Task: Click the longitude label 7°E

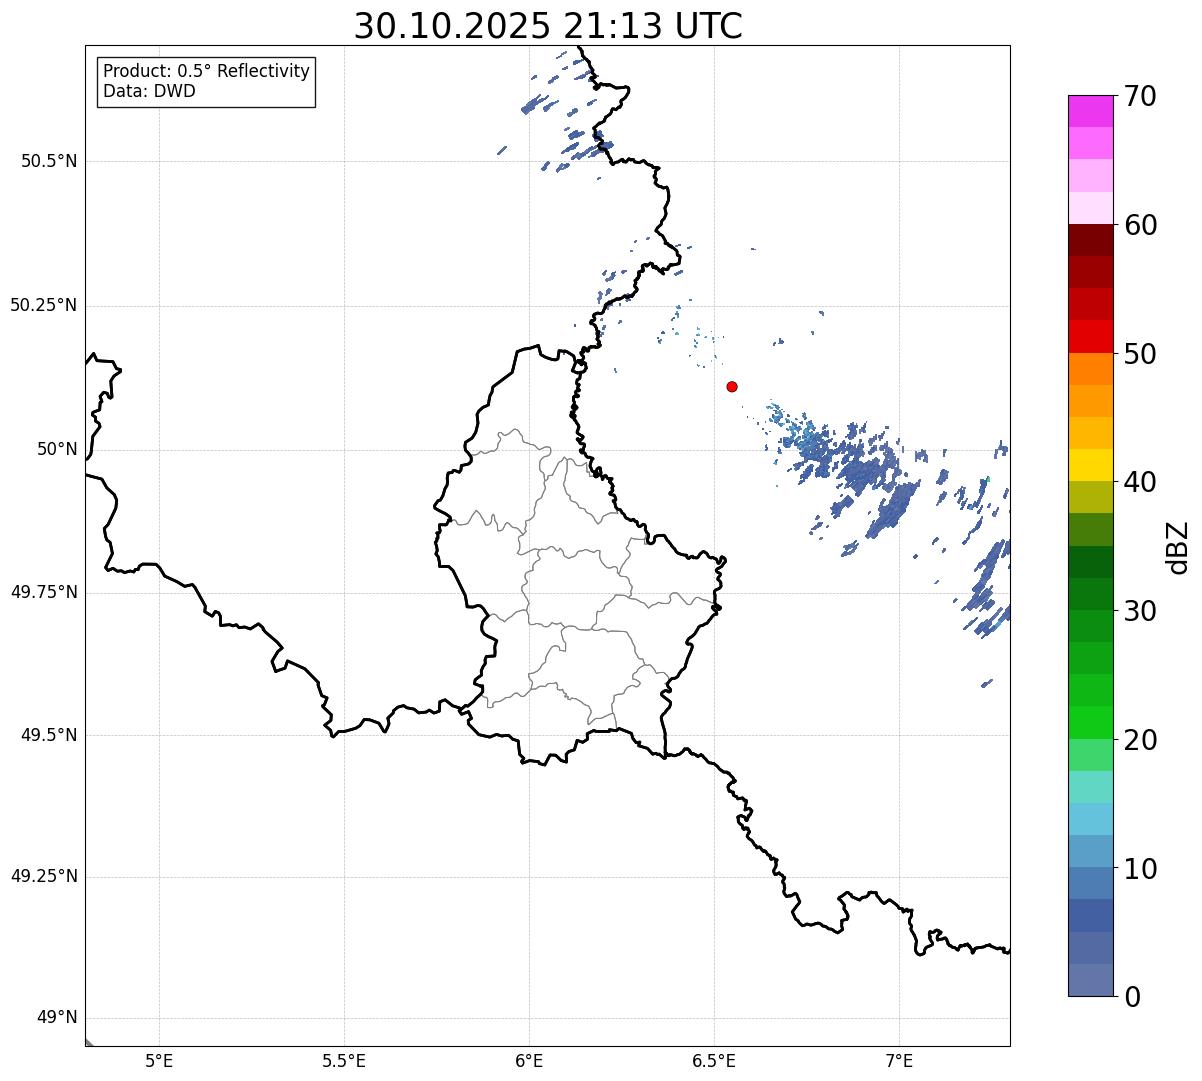Action: (x=899, y=1061)
